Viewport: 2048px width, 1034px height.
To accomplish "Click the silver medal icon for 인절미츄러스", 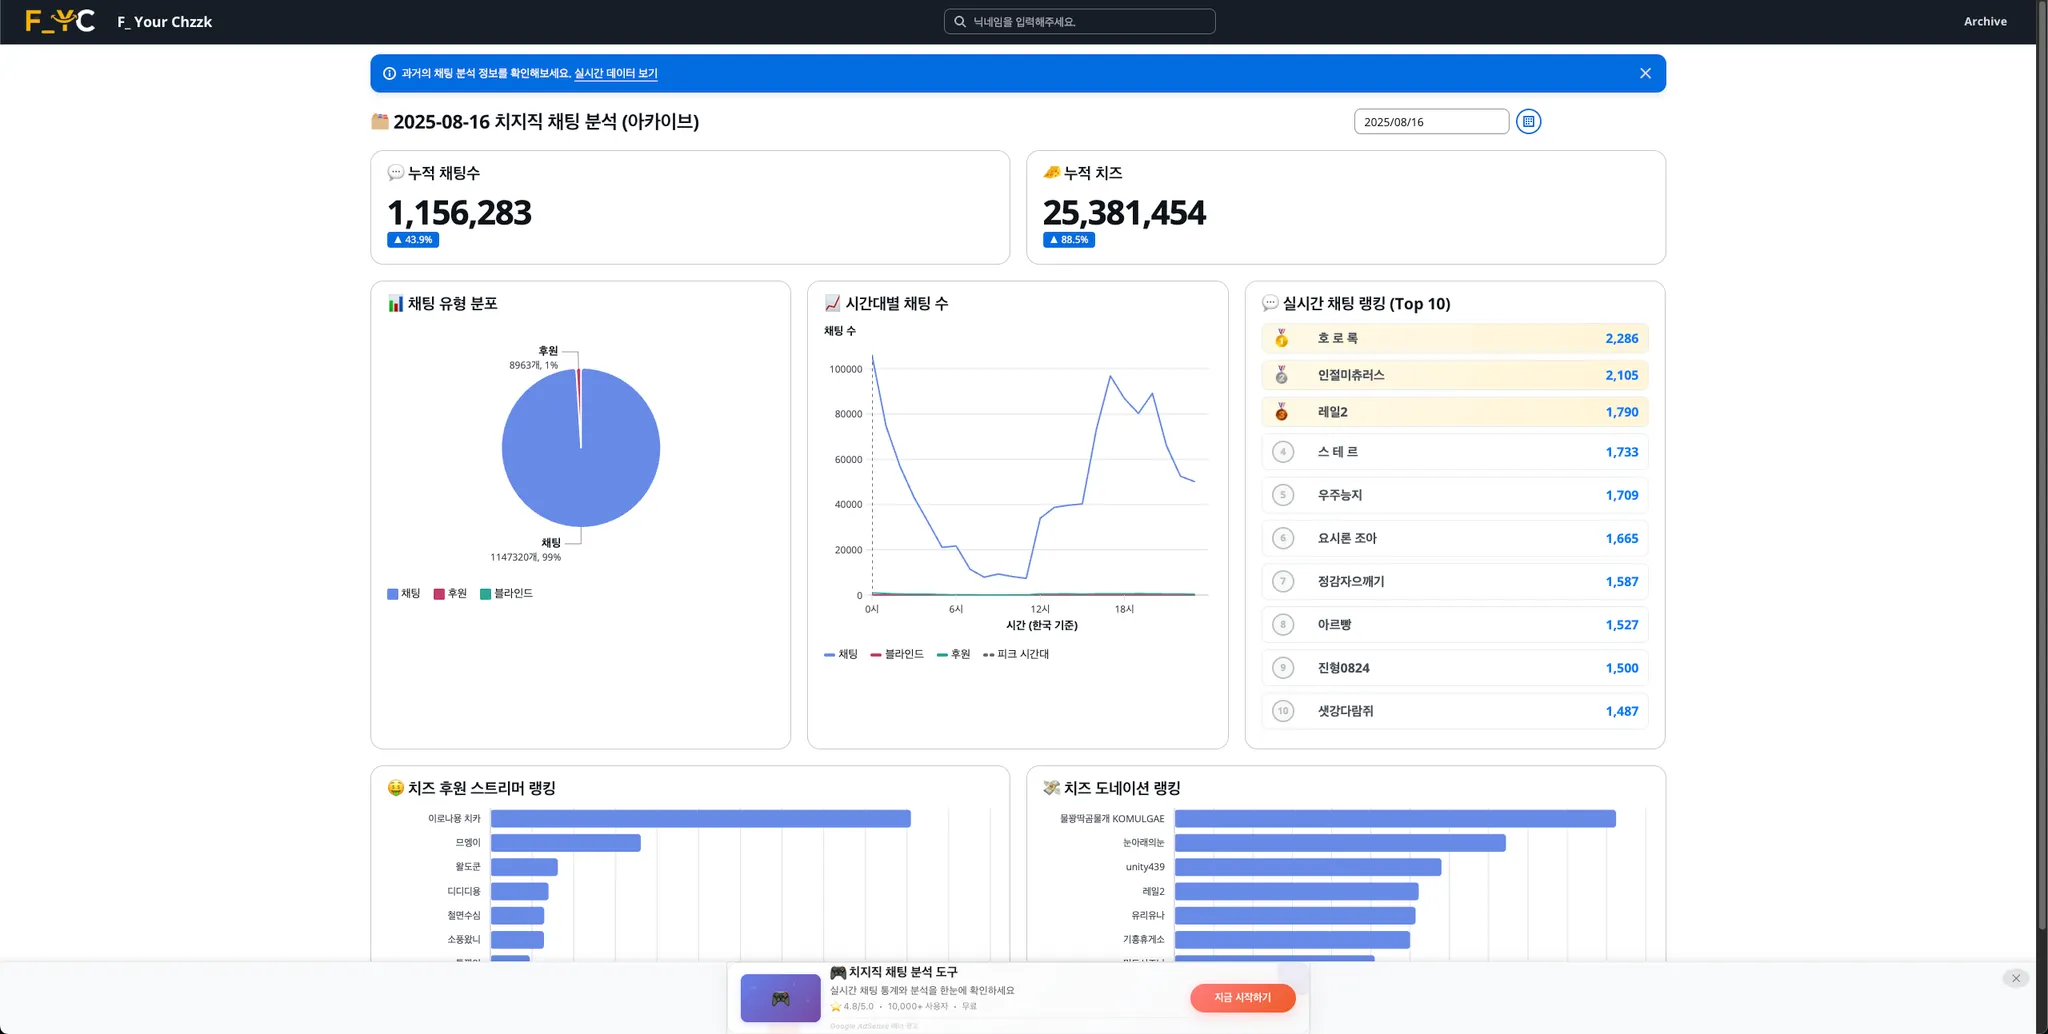I will click(1282, 375).
